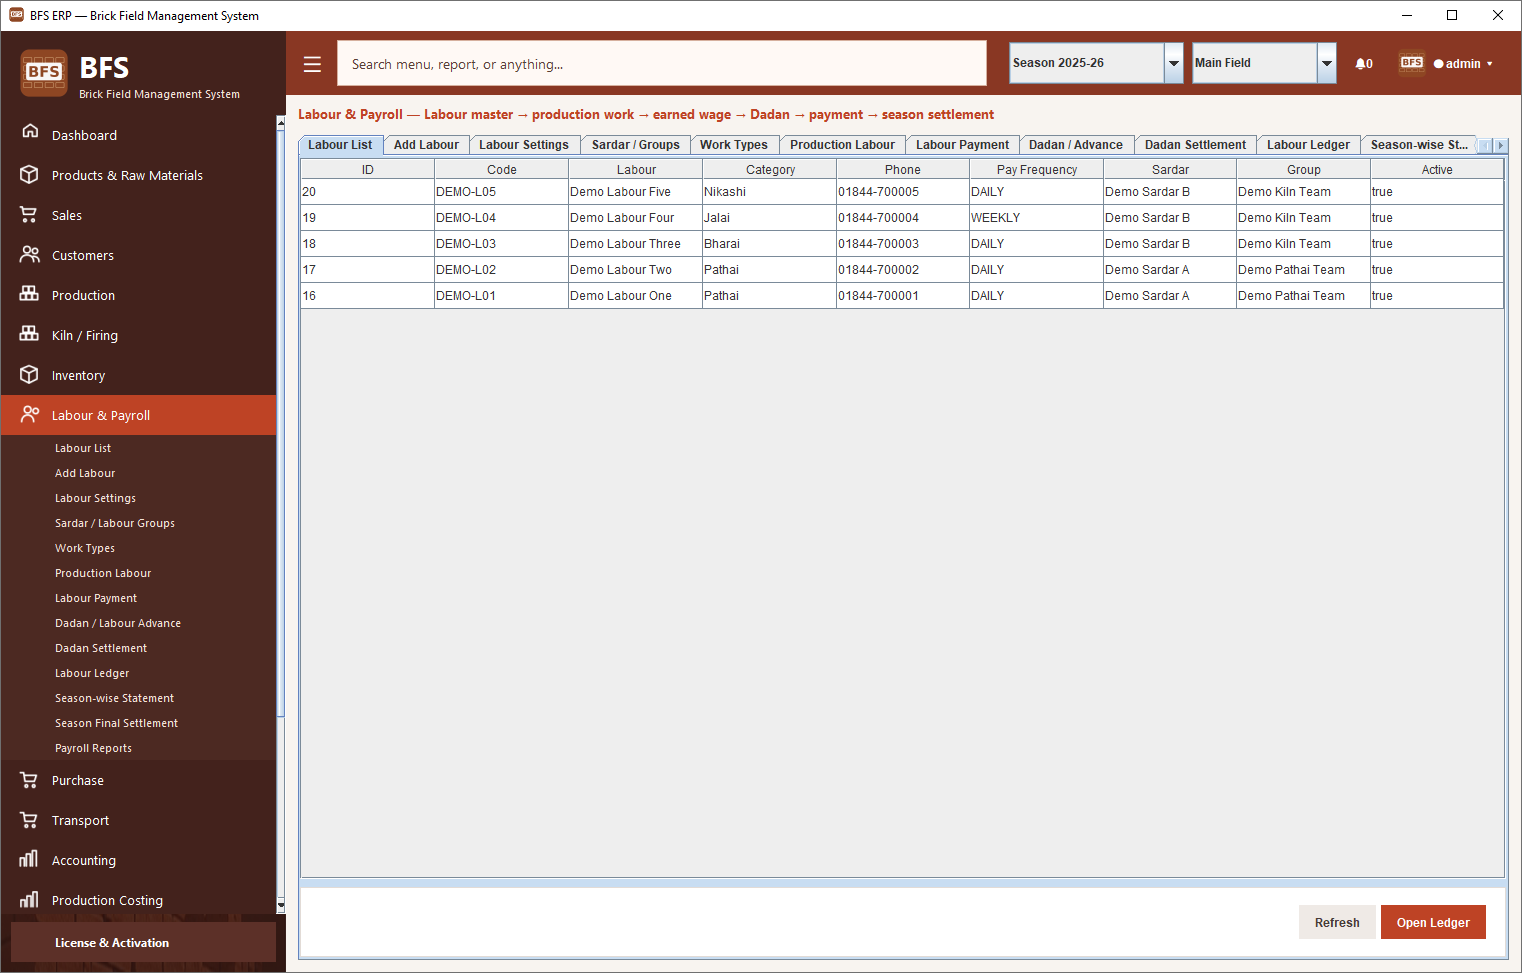
Task: Open Main Field dropdown
Action: pyautogui.click(x=1264, y=63)
